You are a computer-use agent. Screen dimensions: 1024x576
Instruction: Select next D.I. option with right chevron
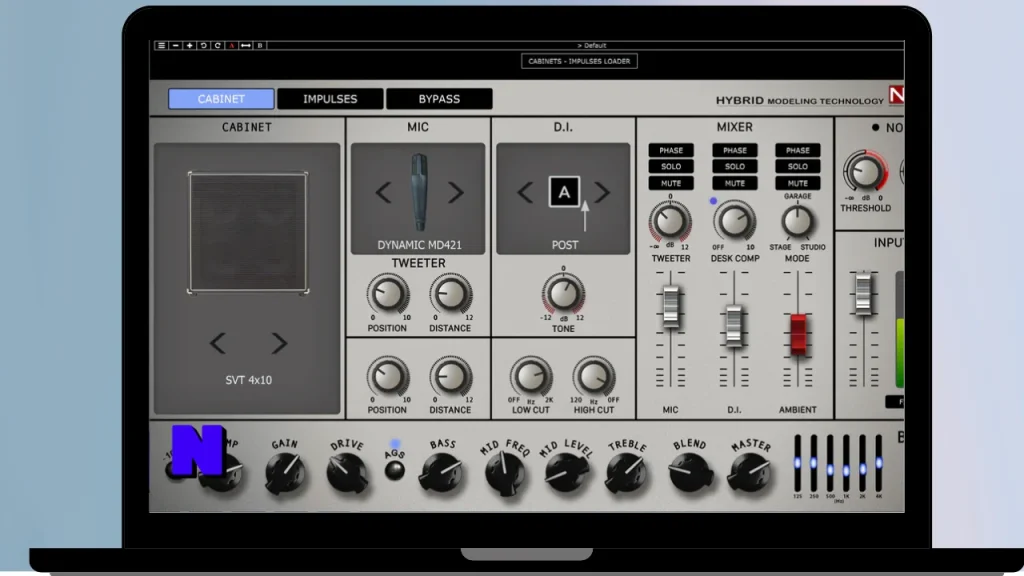(602, 193)
